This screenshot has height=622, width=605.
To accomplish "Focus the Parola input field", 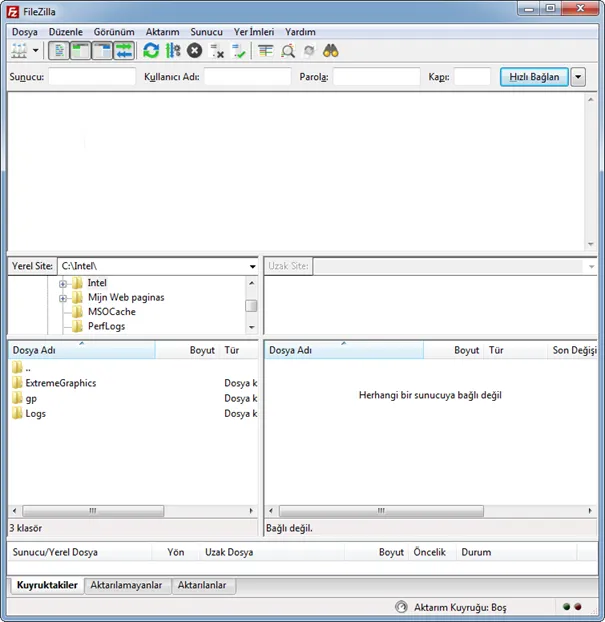I will point(376,77).
